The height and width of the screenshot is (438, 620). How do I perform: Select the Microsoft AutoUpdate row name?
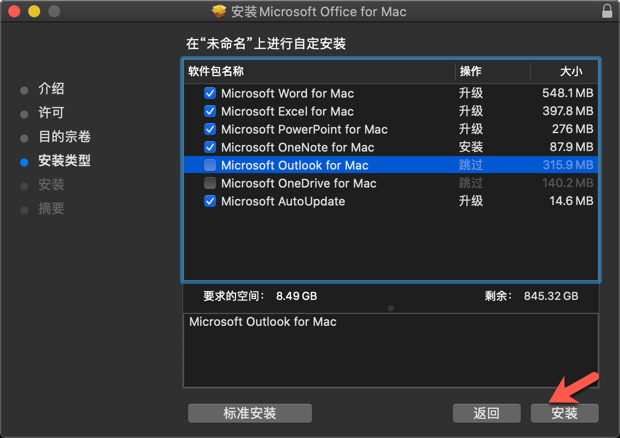pos(283,201)
